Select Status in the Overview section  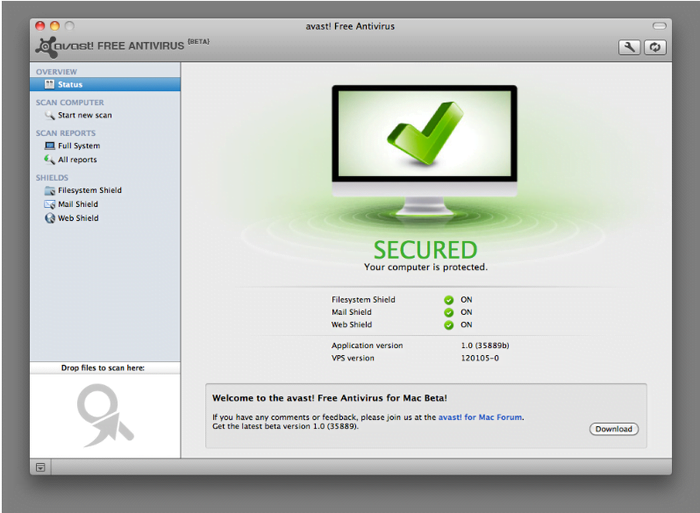[x=105, y=84]
